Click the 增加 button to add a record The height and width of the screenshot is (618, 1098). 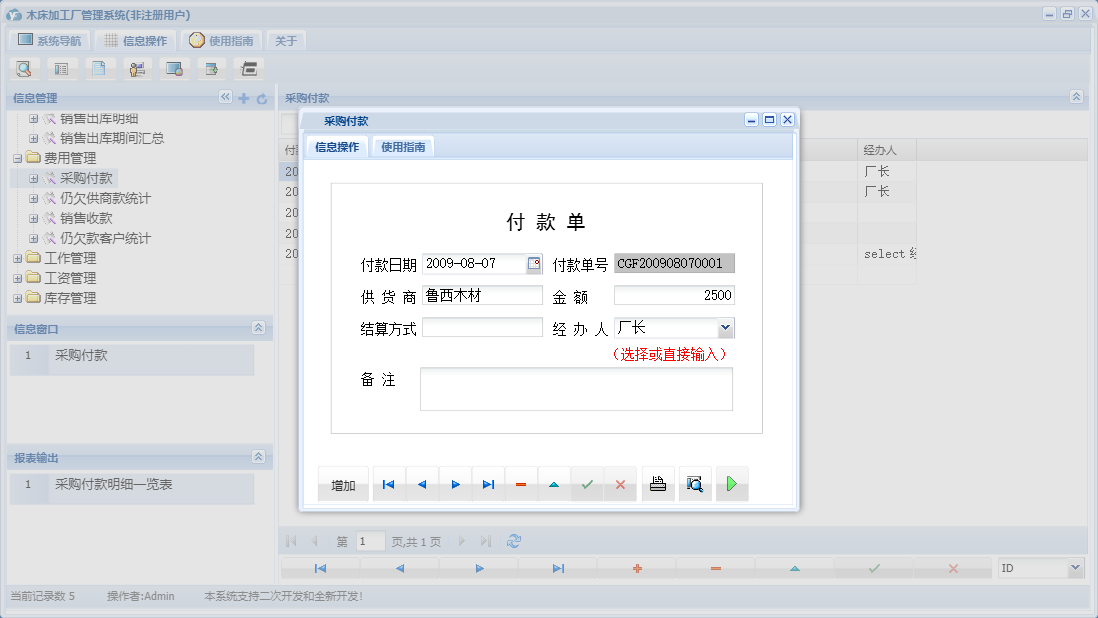click(342, 483)
